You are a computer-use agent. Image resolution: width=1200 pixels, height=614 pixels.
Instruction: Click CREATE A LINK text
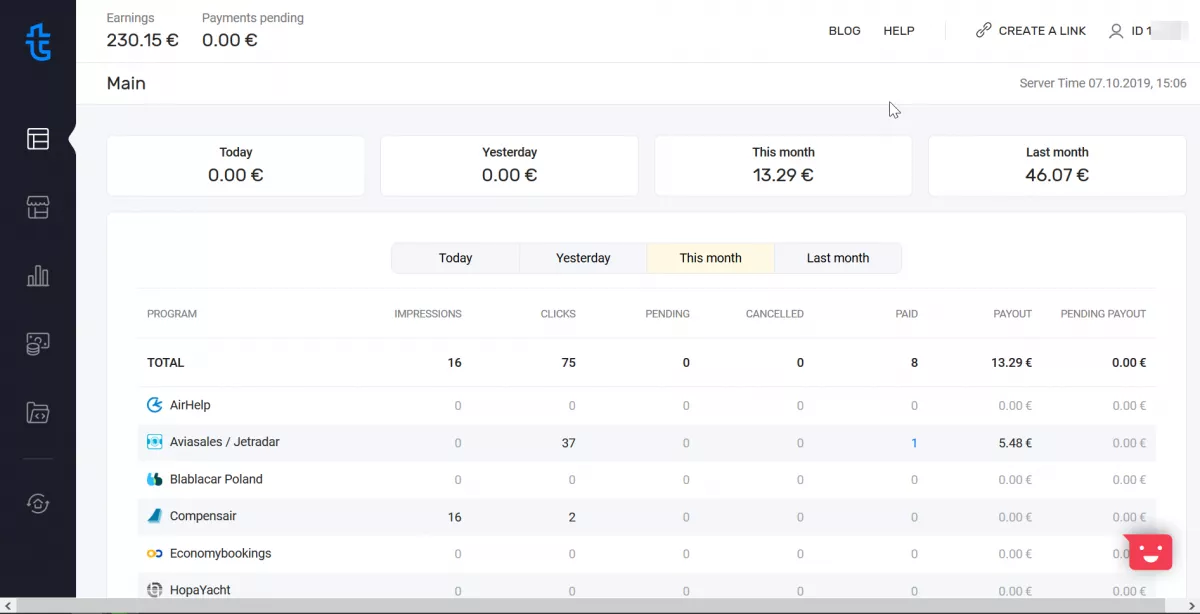[1042, 31]
